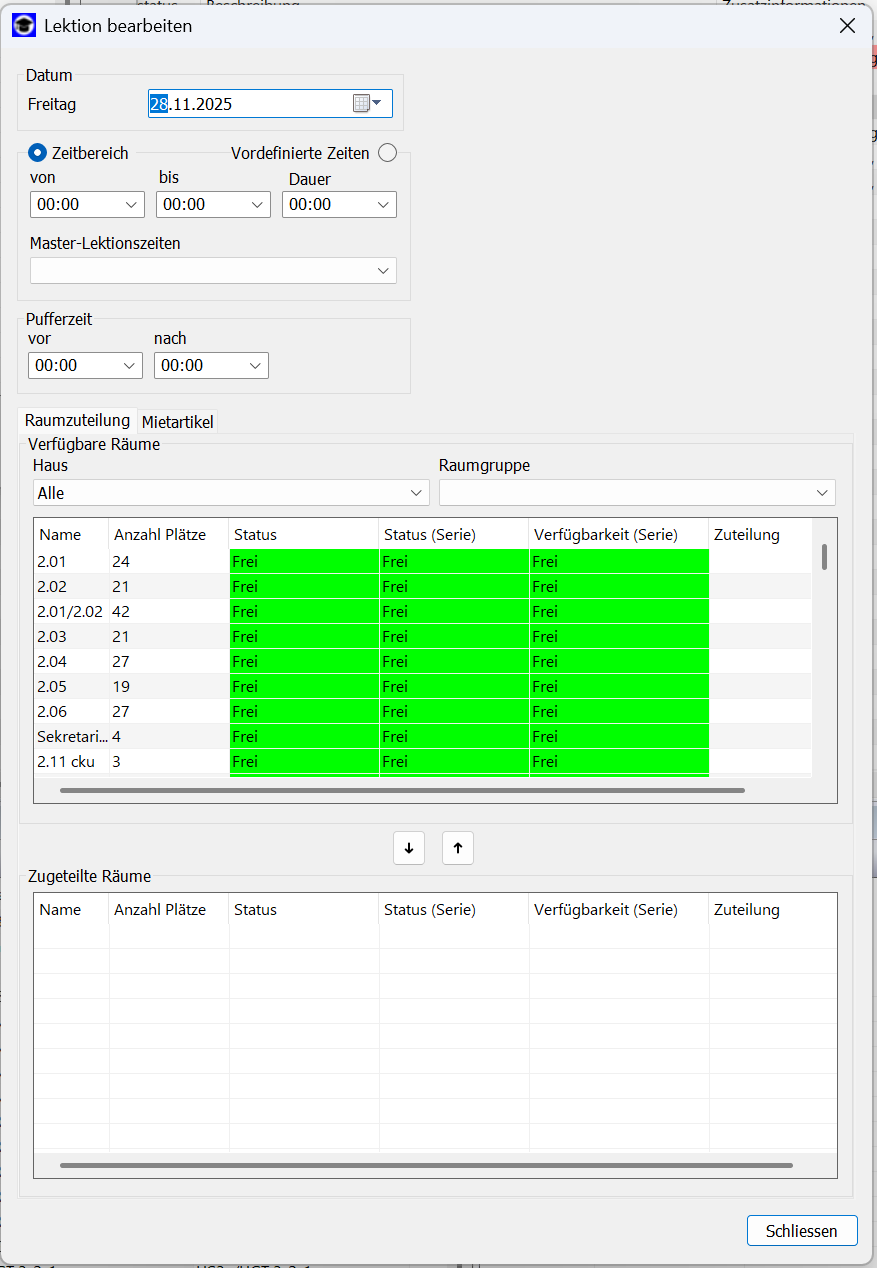The width and height of the screenshot is (877, 1268).
Task: Select room 2.05 row
Action: pos(423,686)
